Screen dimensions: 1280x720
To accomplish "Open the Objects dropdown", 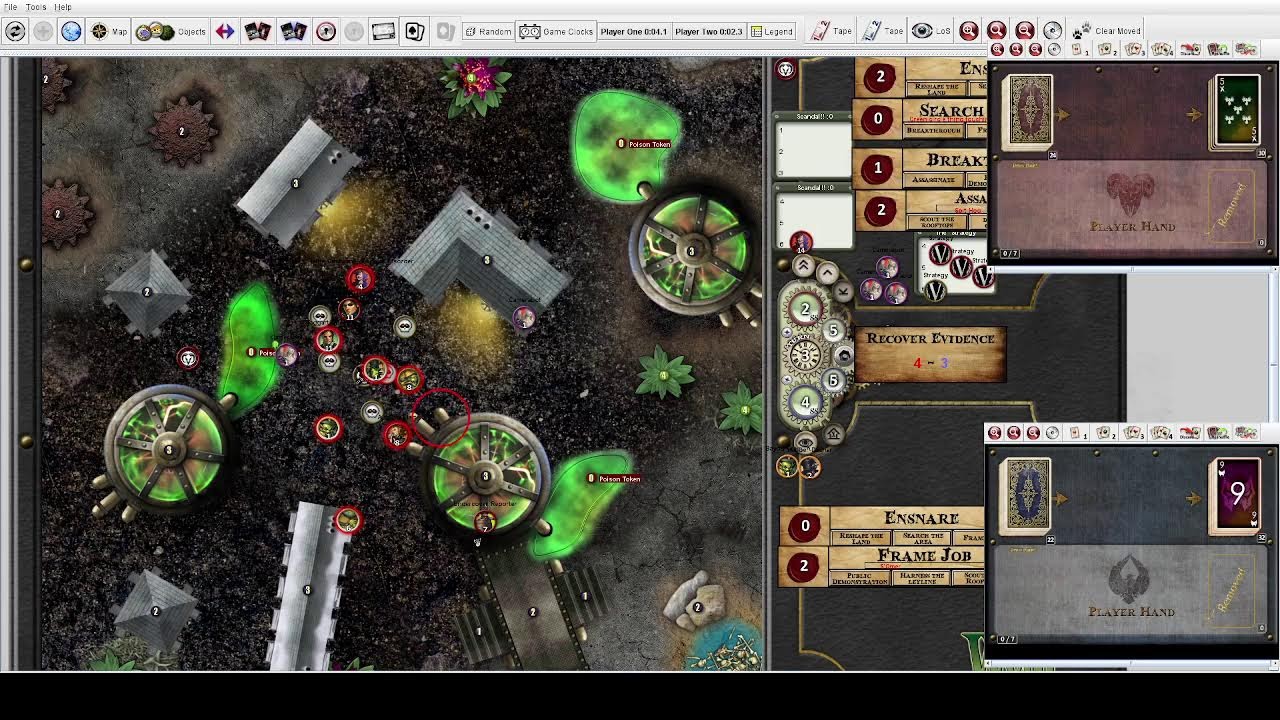I will tap(171, 31).
